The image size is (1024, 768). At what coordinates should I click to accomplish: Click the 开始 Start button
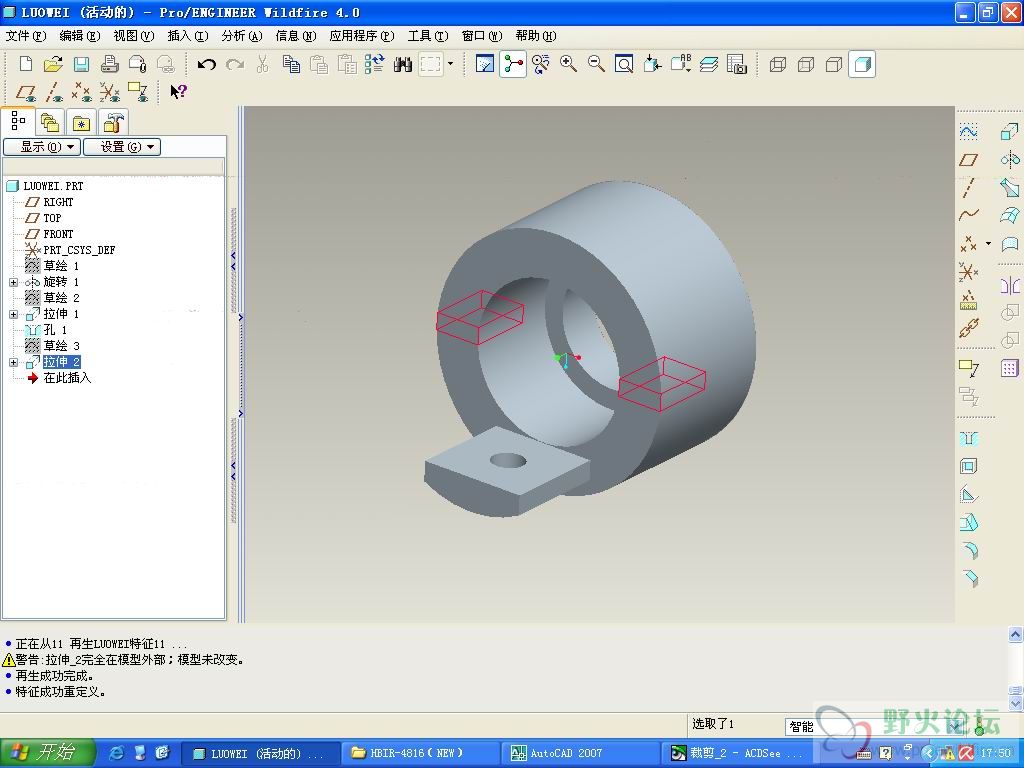(x=47, y=753)
